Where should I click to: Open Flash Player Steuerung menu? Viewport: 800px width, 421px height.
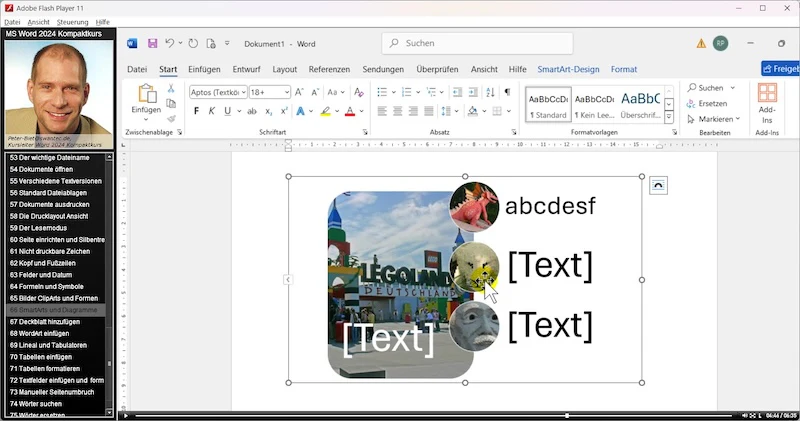72,22
